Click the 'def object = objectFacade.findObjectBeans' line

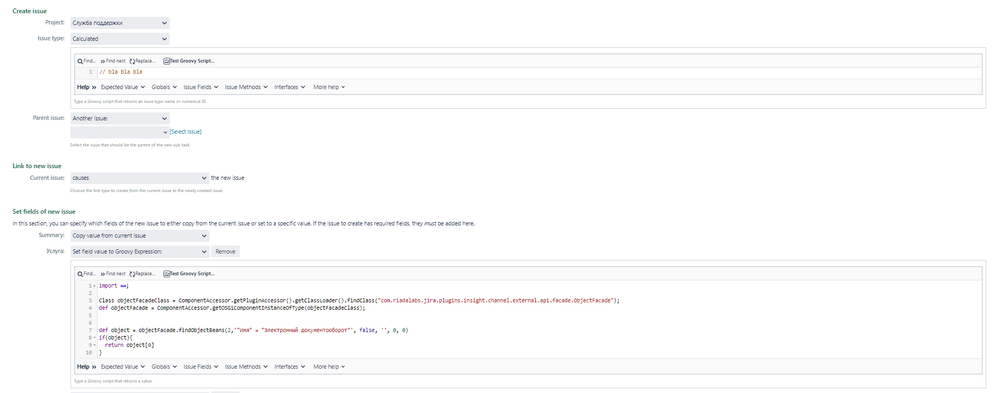254,330
